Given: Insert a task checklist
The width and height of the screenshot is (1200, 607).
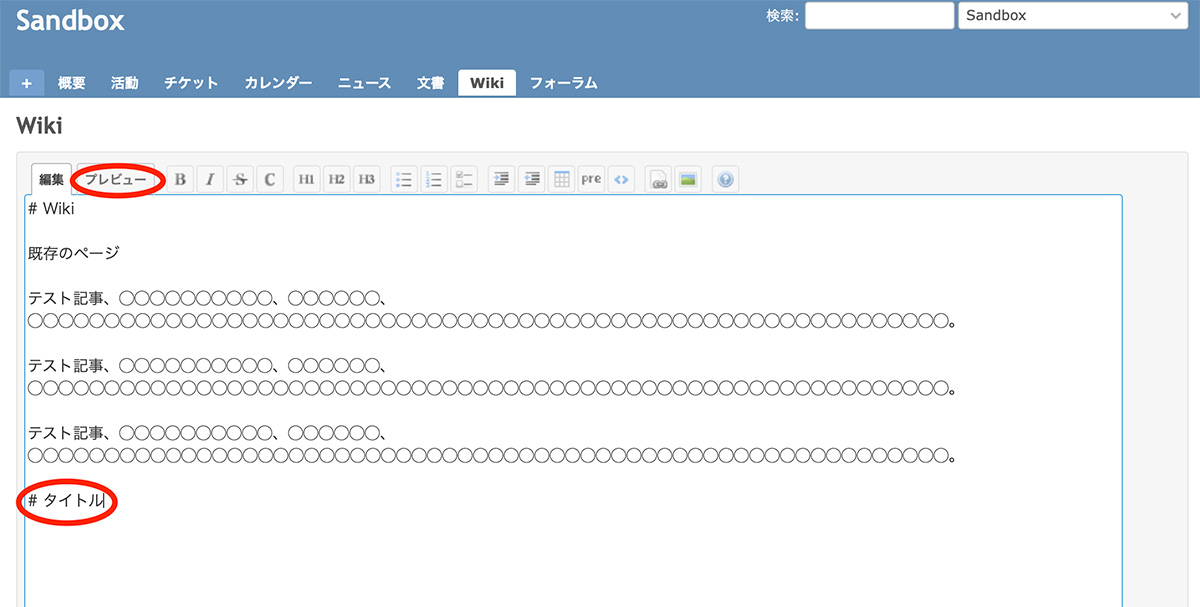Looking at the screenshot, I should (464, 180).
